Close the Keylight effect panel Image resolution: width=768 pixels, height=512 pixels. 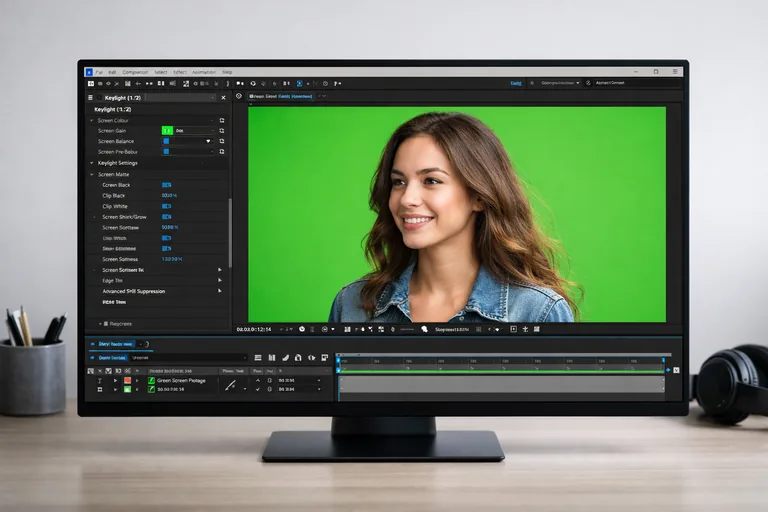[x=222, y=97]
